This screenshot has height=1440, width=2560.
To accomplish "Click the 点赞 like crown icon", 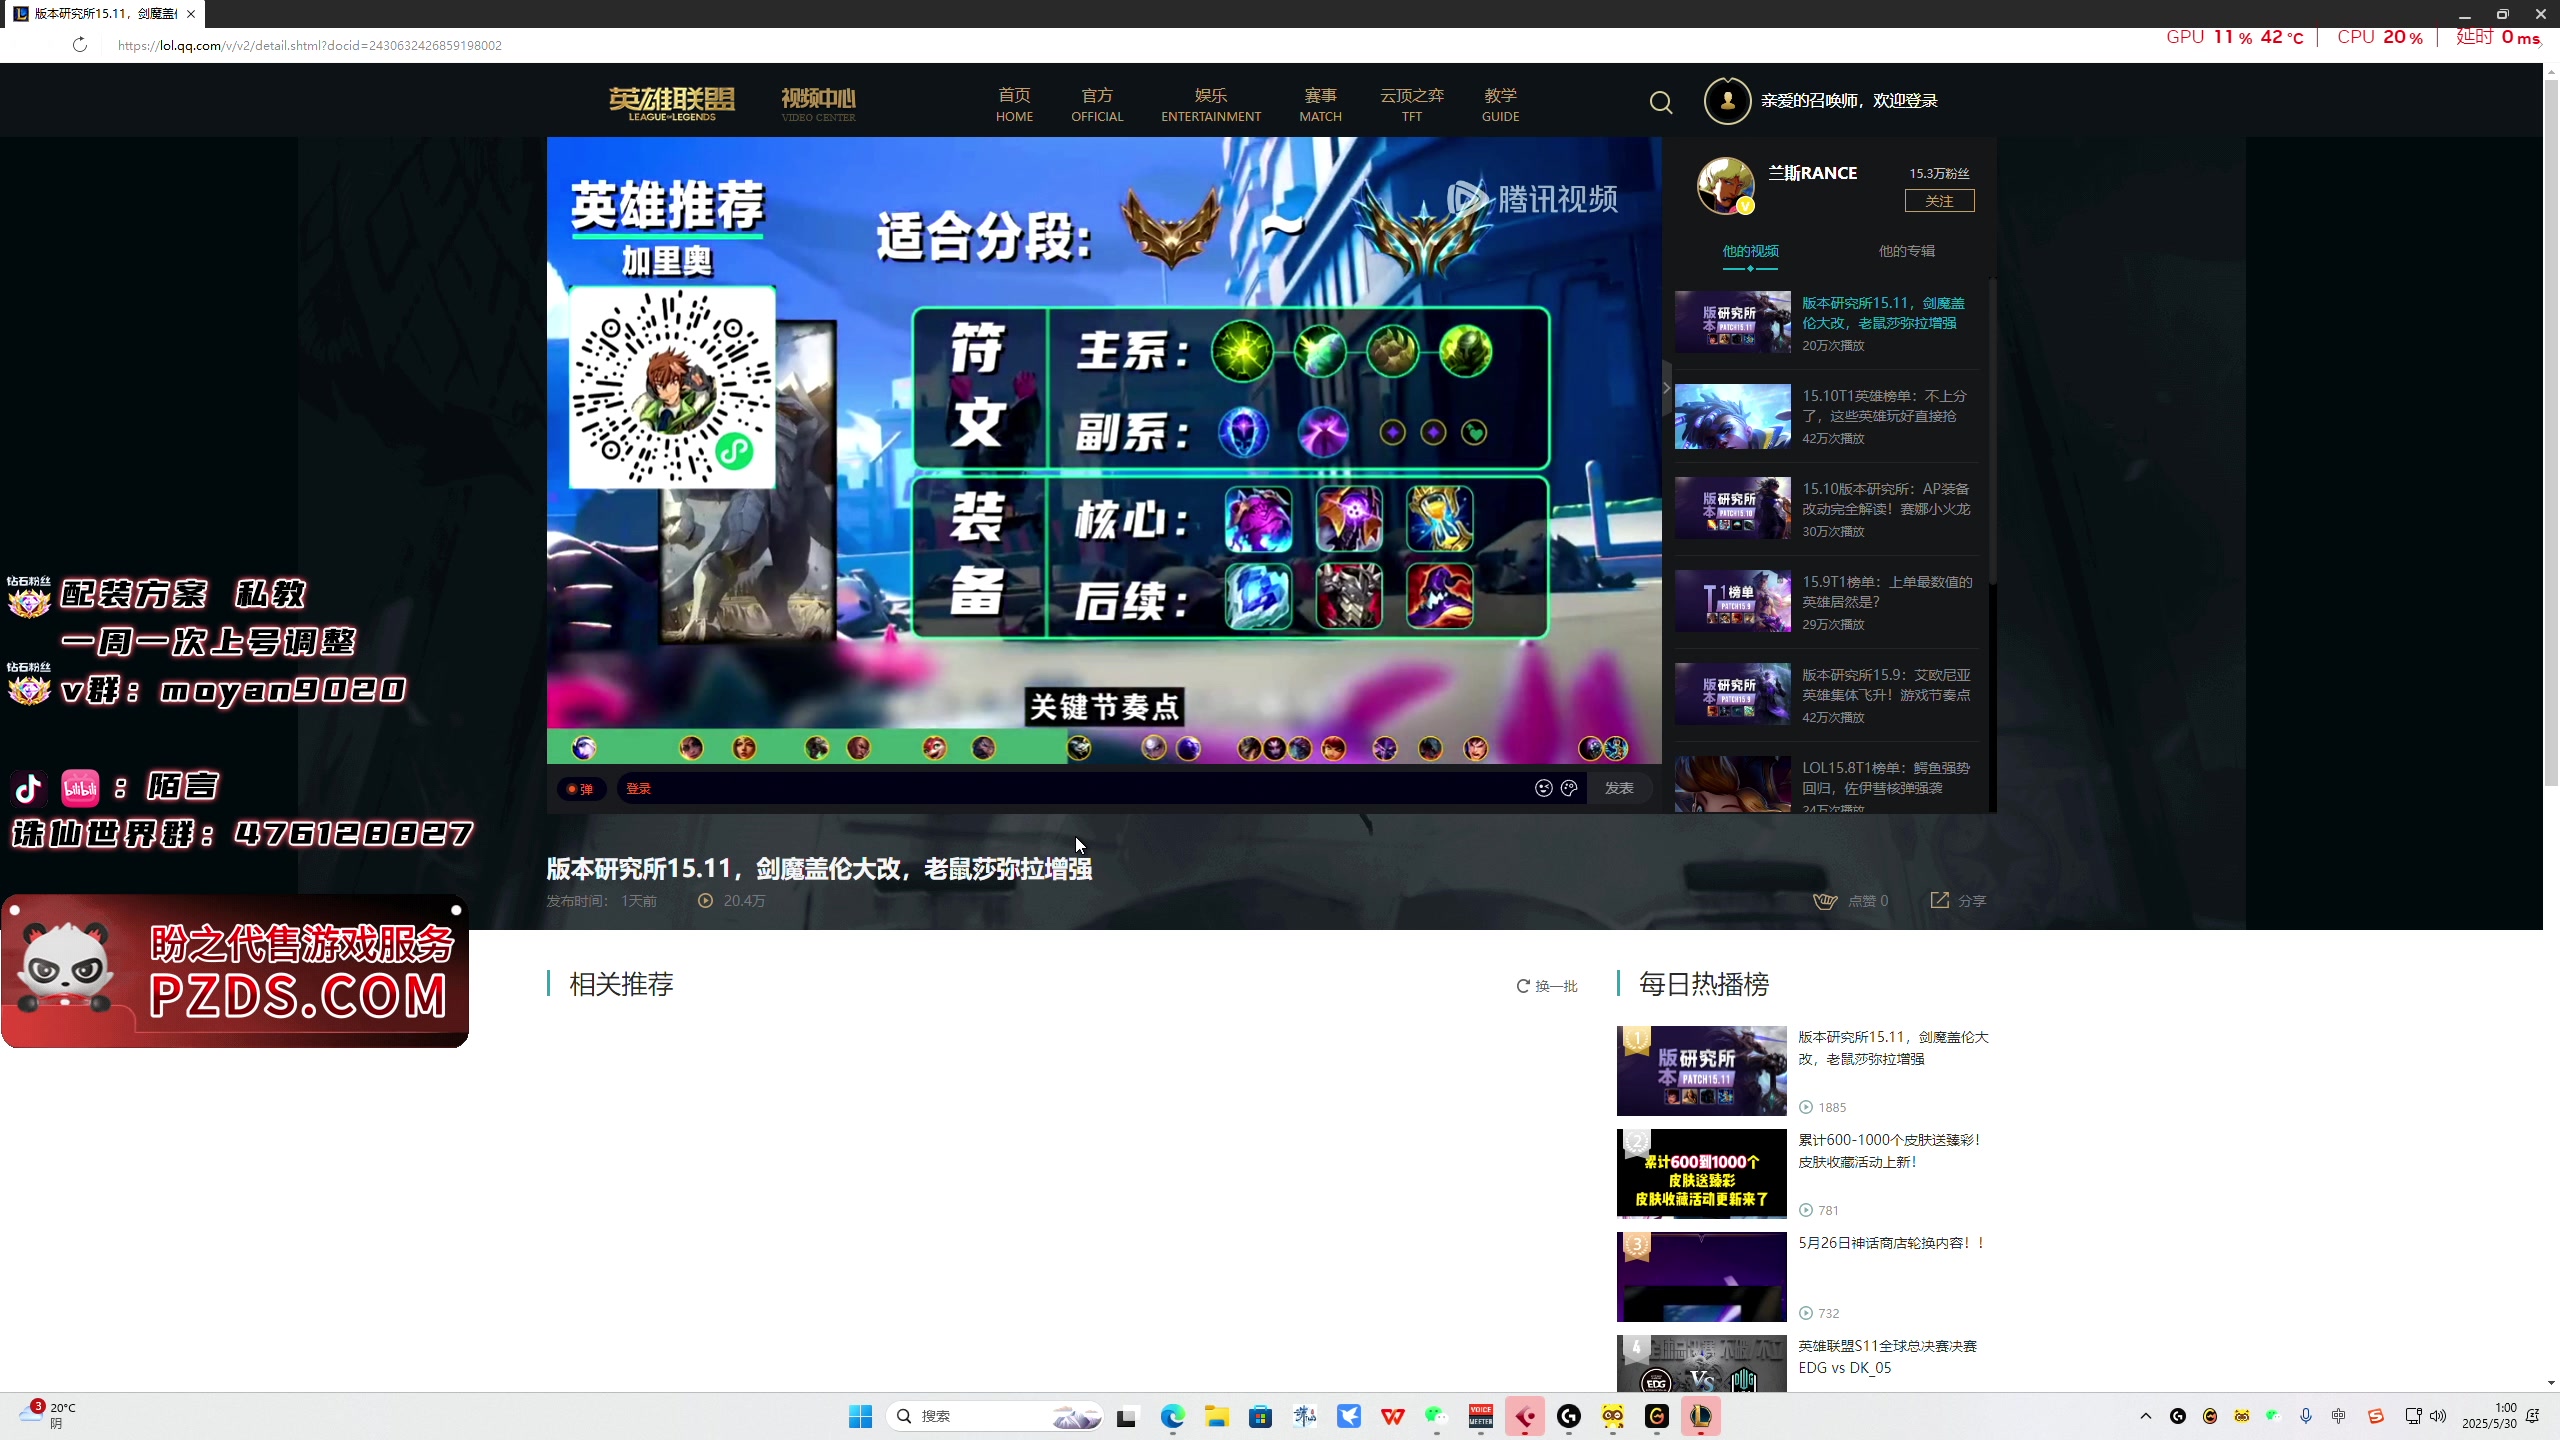I will (x=1825, y=901).
